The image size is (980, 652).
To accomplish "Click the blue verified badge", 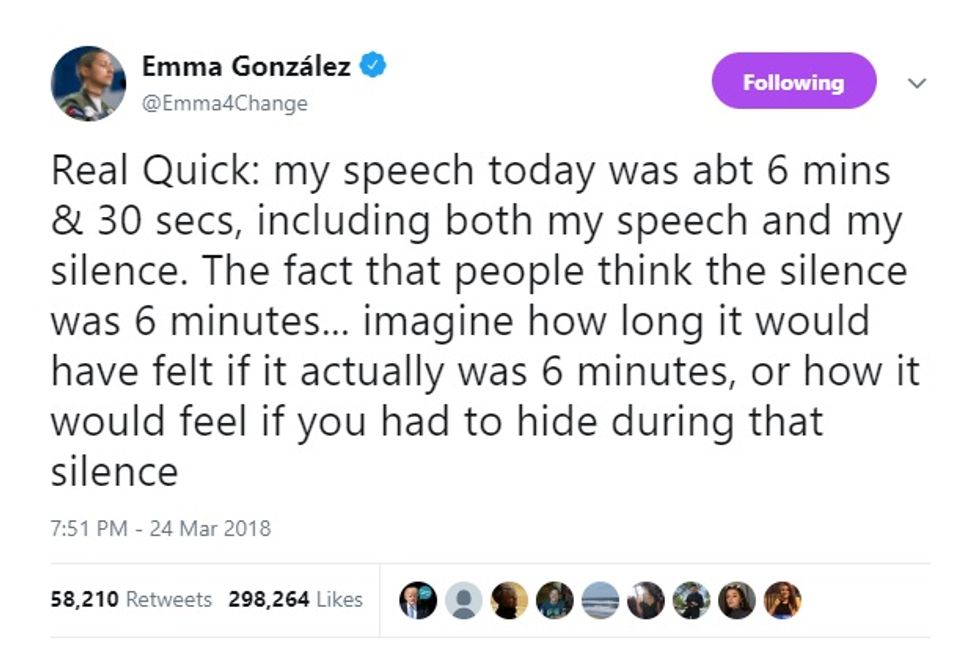I will [372, 65].
